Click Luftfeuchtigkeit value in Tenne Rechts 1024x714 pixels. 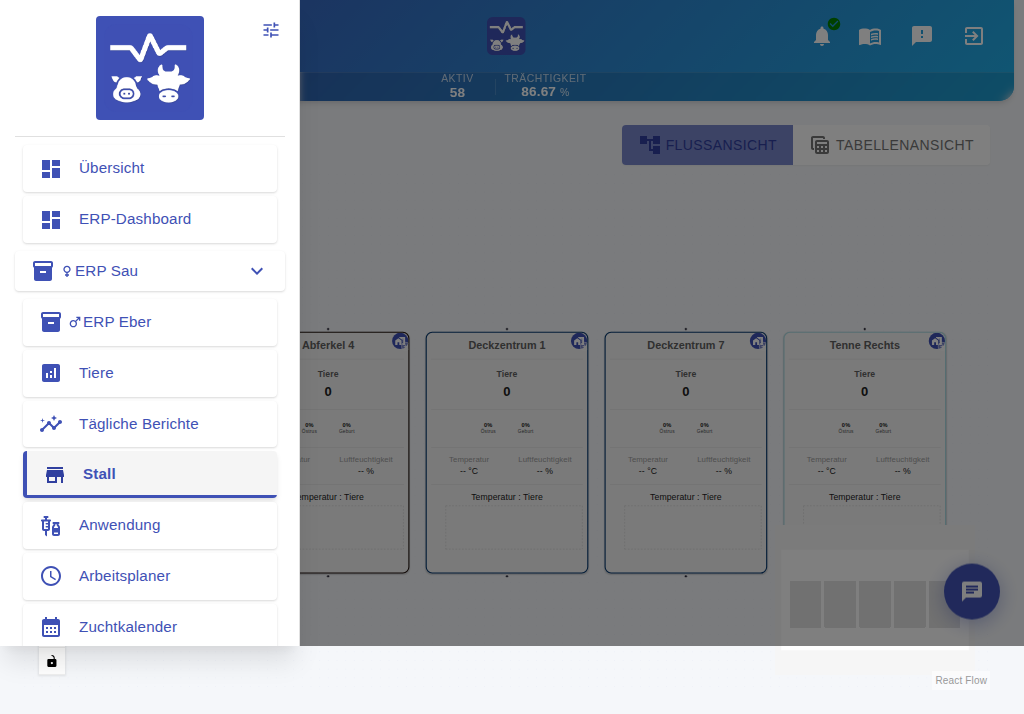point(903,471)
